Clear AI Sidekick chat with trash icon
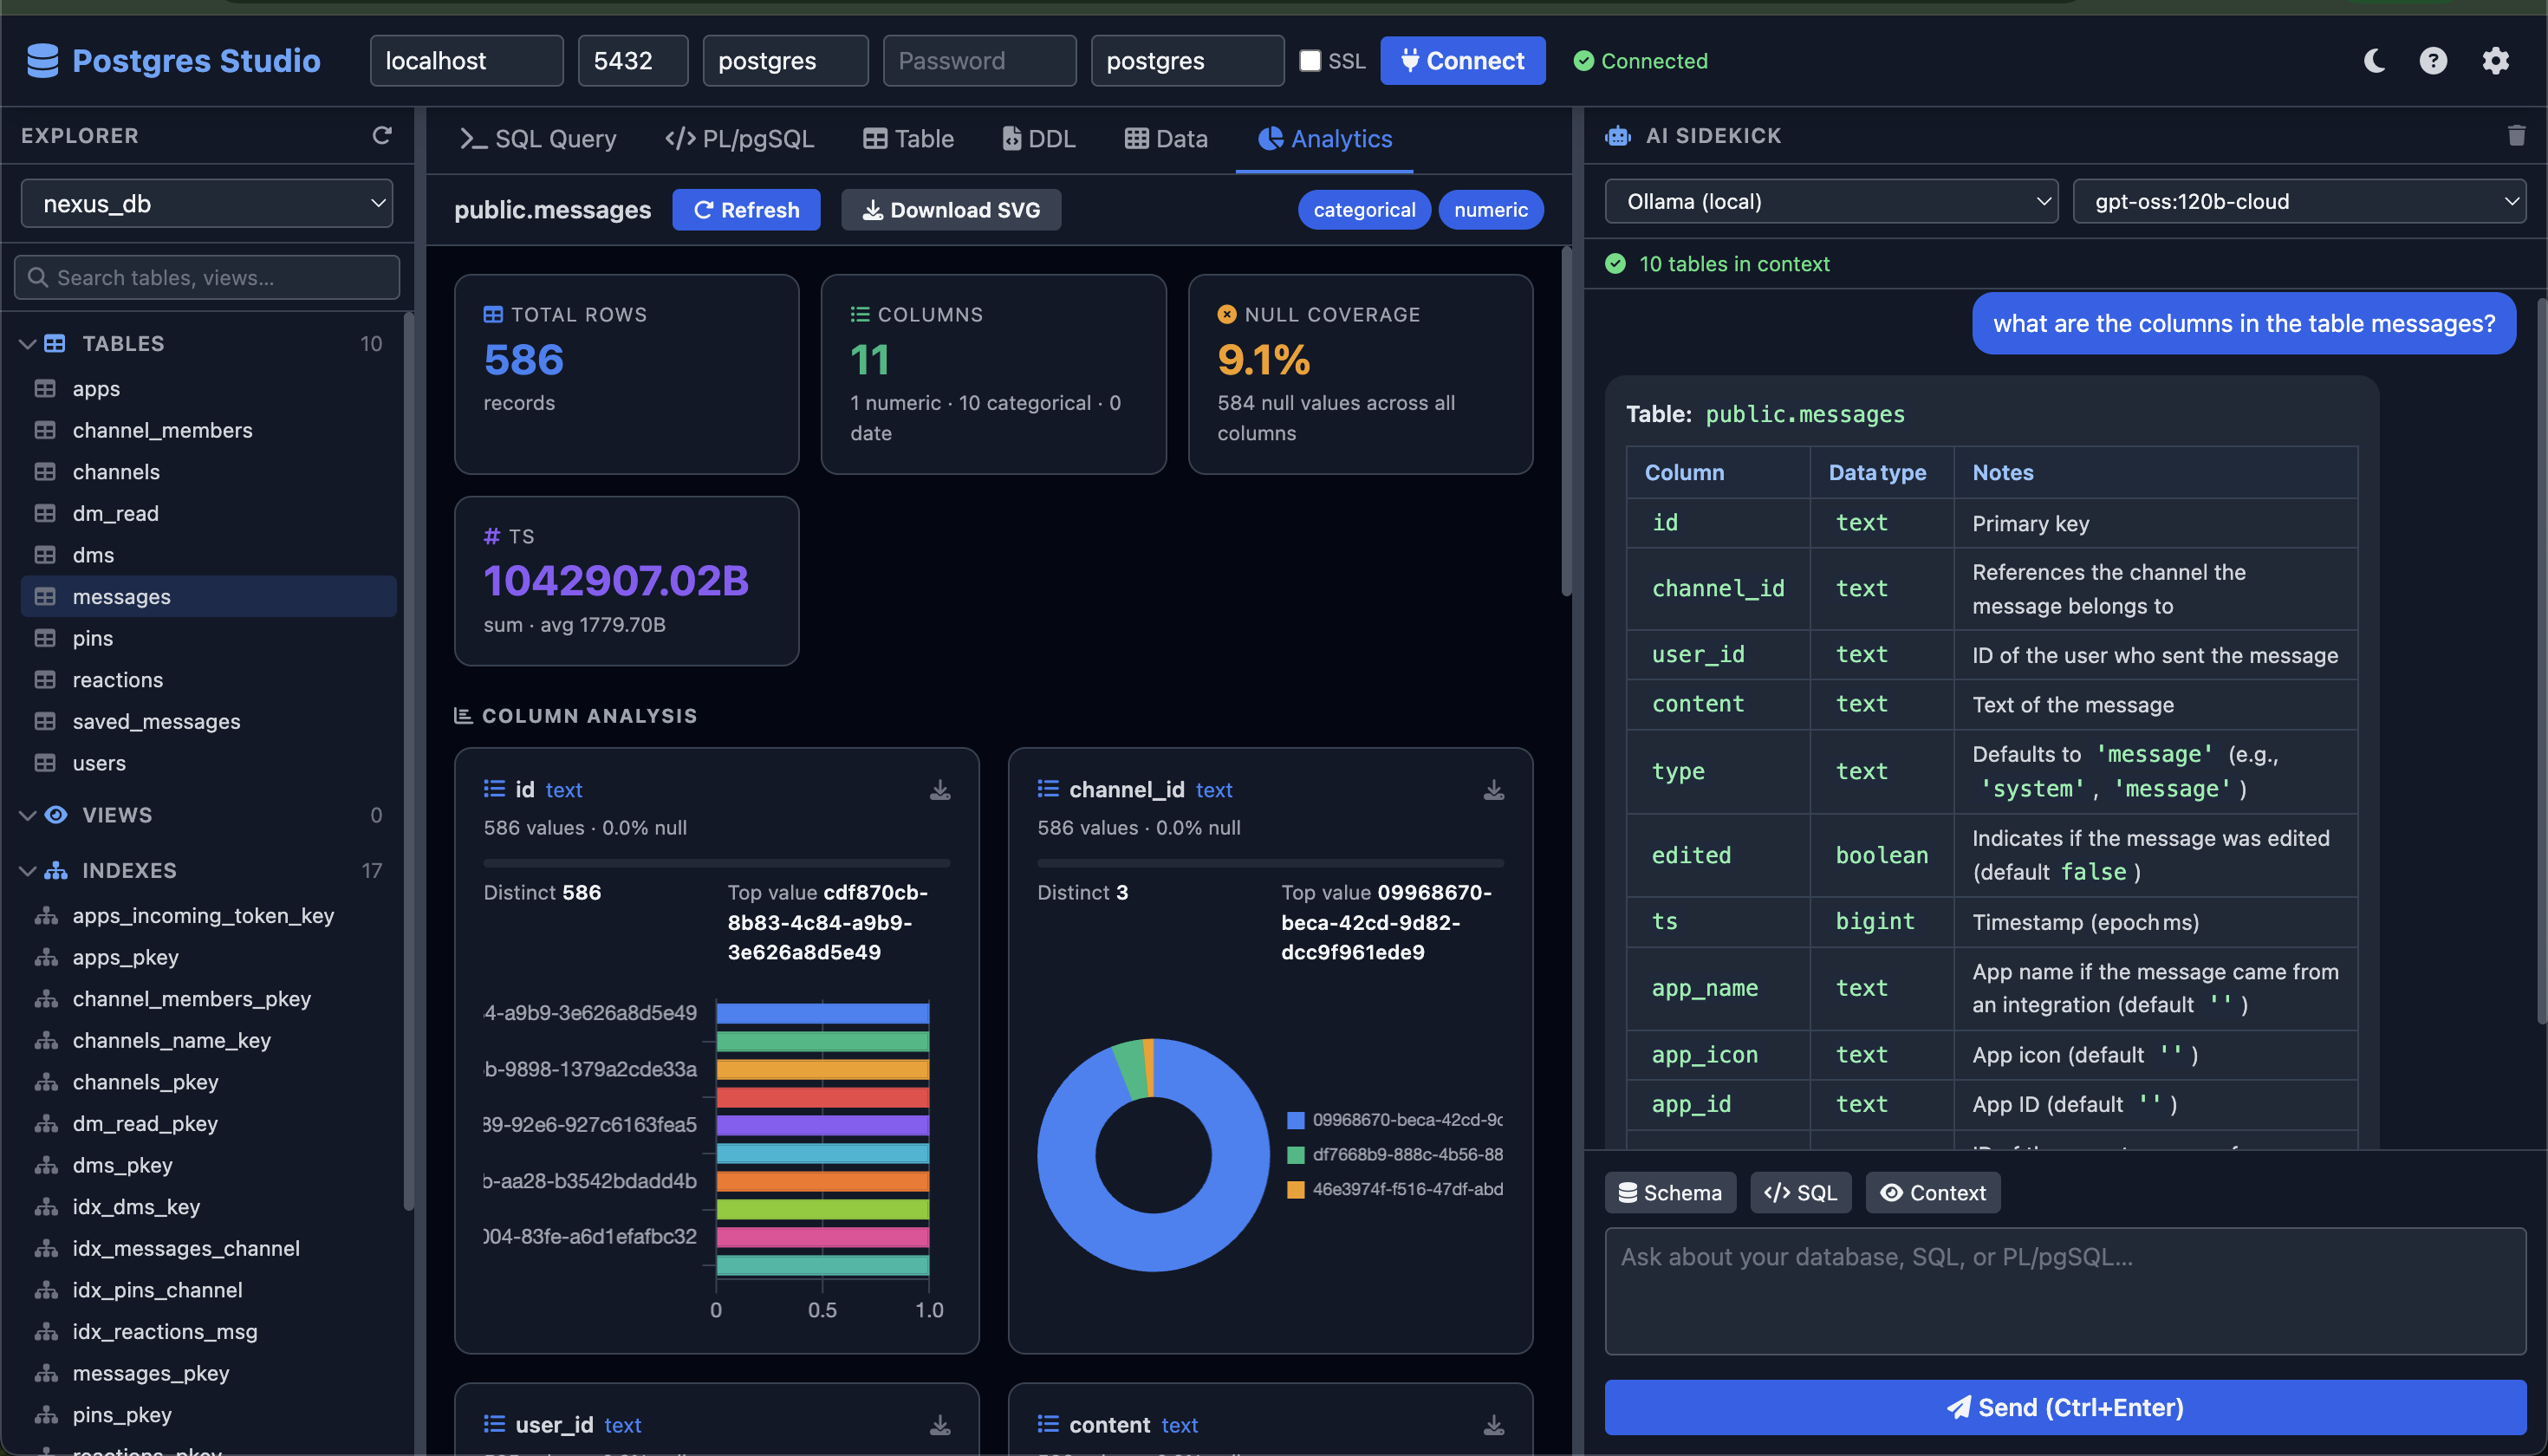Screen dimensions: 2548x1456 (x=2516, y=135)
